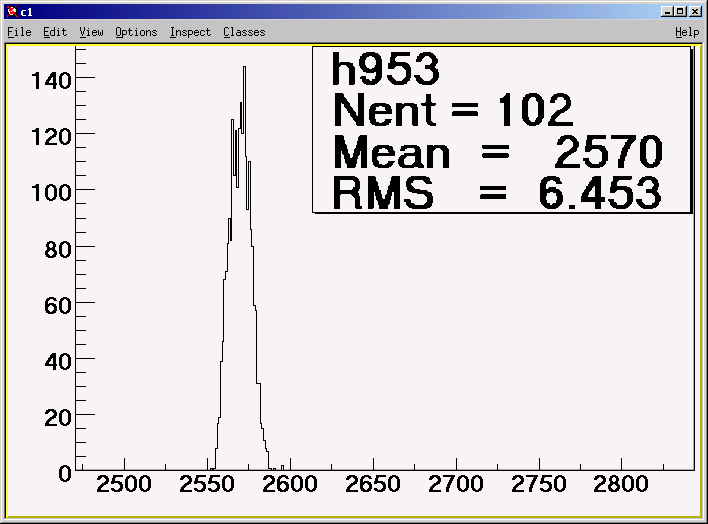Image resolution: width=708 pixels, height=524 pixels.
Task: Click the x-axis label 2550
Action: (x=207, y=484)
